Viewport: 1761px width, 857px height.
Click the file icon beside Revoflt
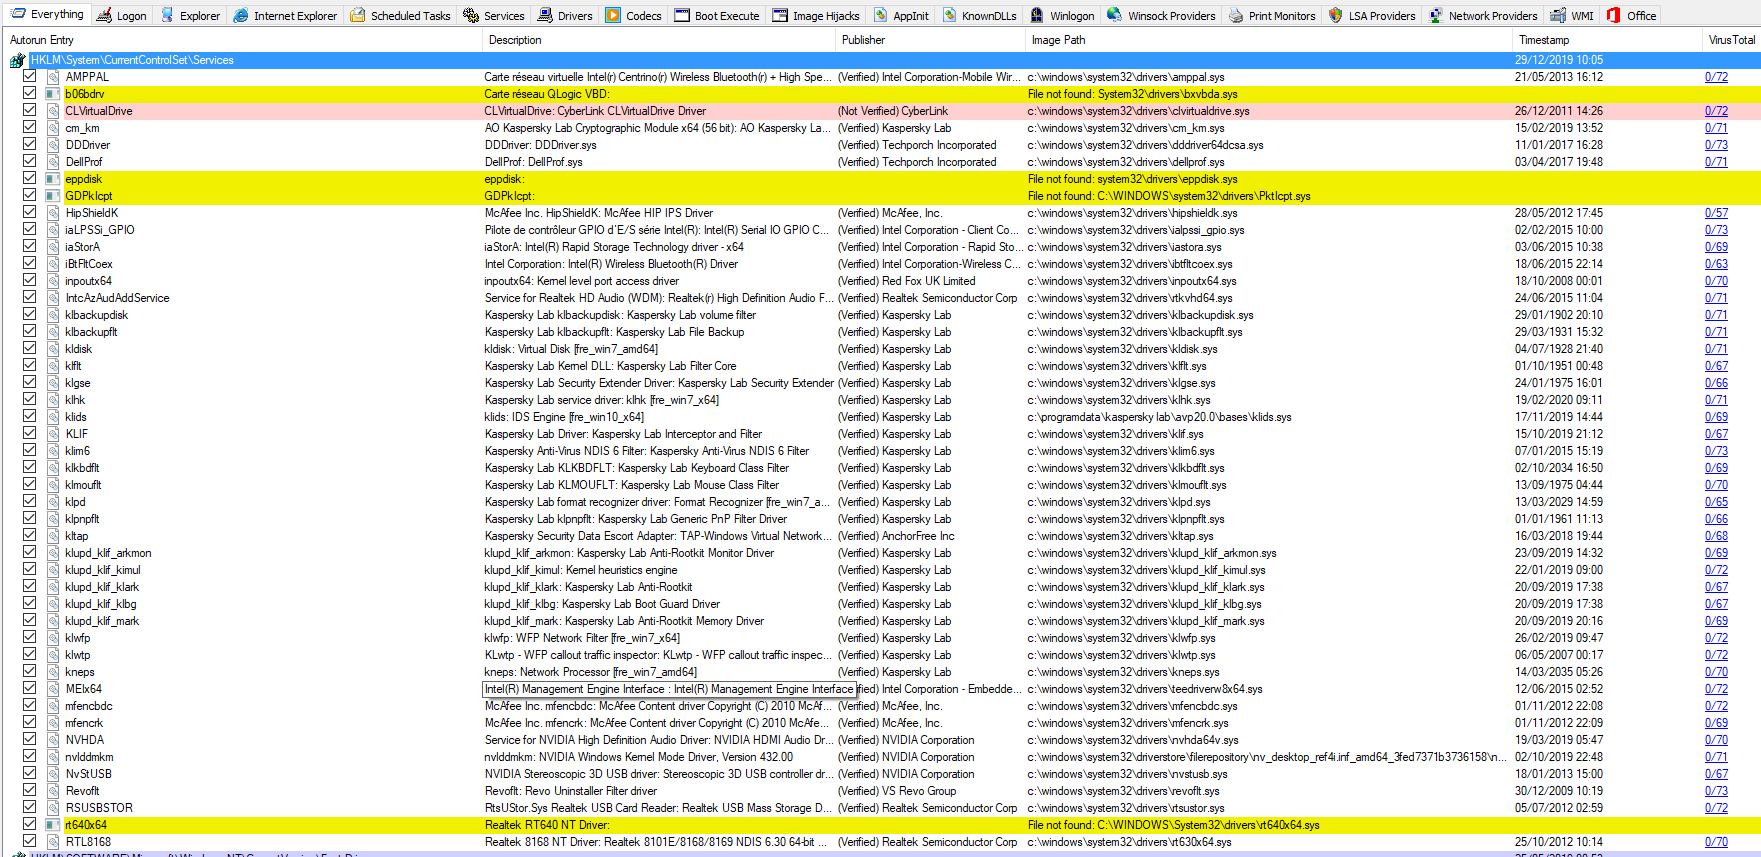point(54,791)
